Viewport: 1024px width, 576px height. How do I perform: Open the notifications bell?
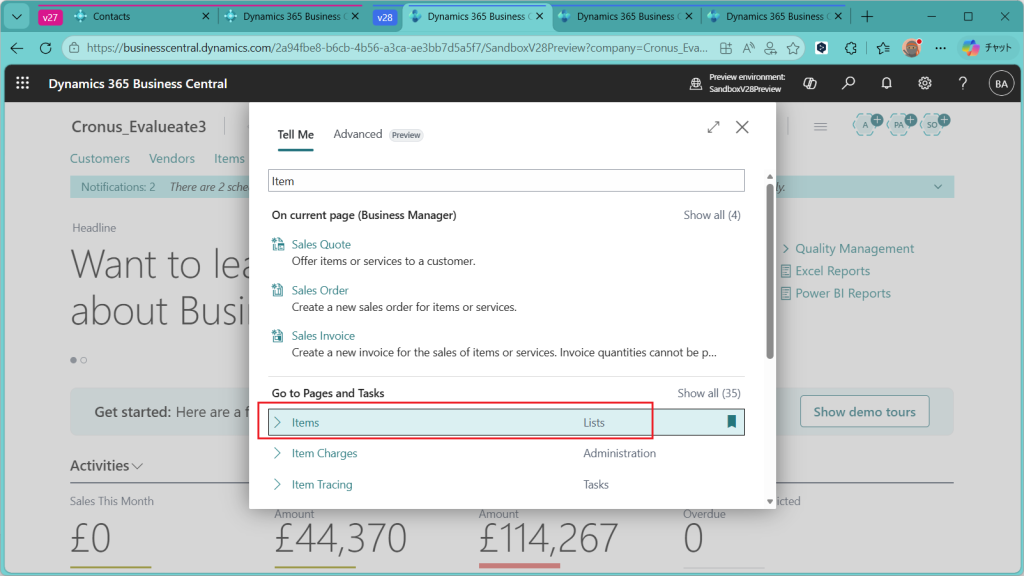pos(886,84)
